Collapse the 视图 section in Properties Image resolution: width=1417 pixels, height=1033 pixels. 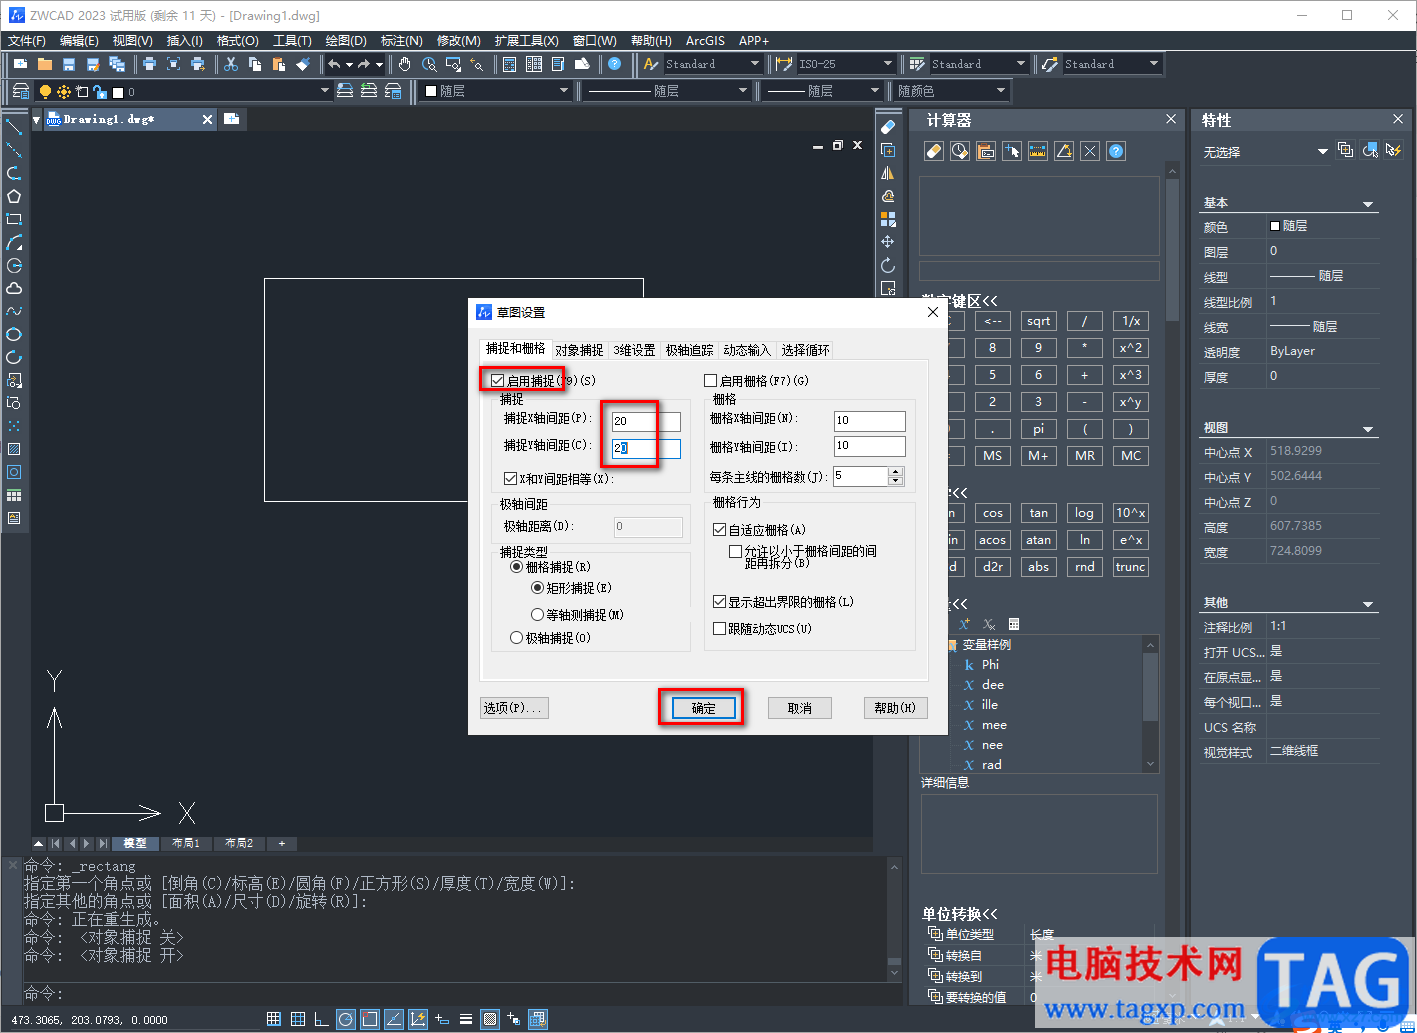tap(1368, 429)
